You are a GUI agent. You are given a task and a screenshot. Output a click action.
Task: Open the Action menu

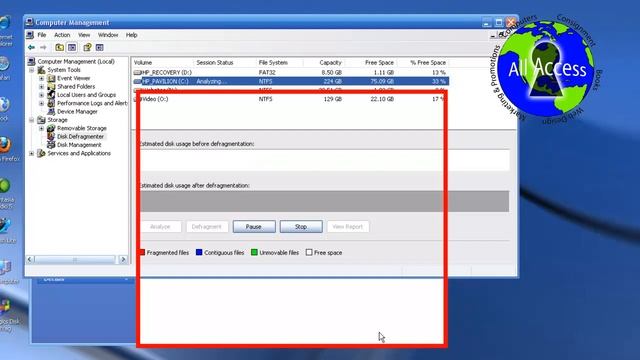(x=62, y=35)
